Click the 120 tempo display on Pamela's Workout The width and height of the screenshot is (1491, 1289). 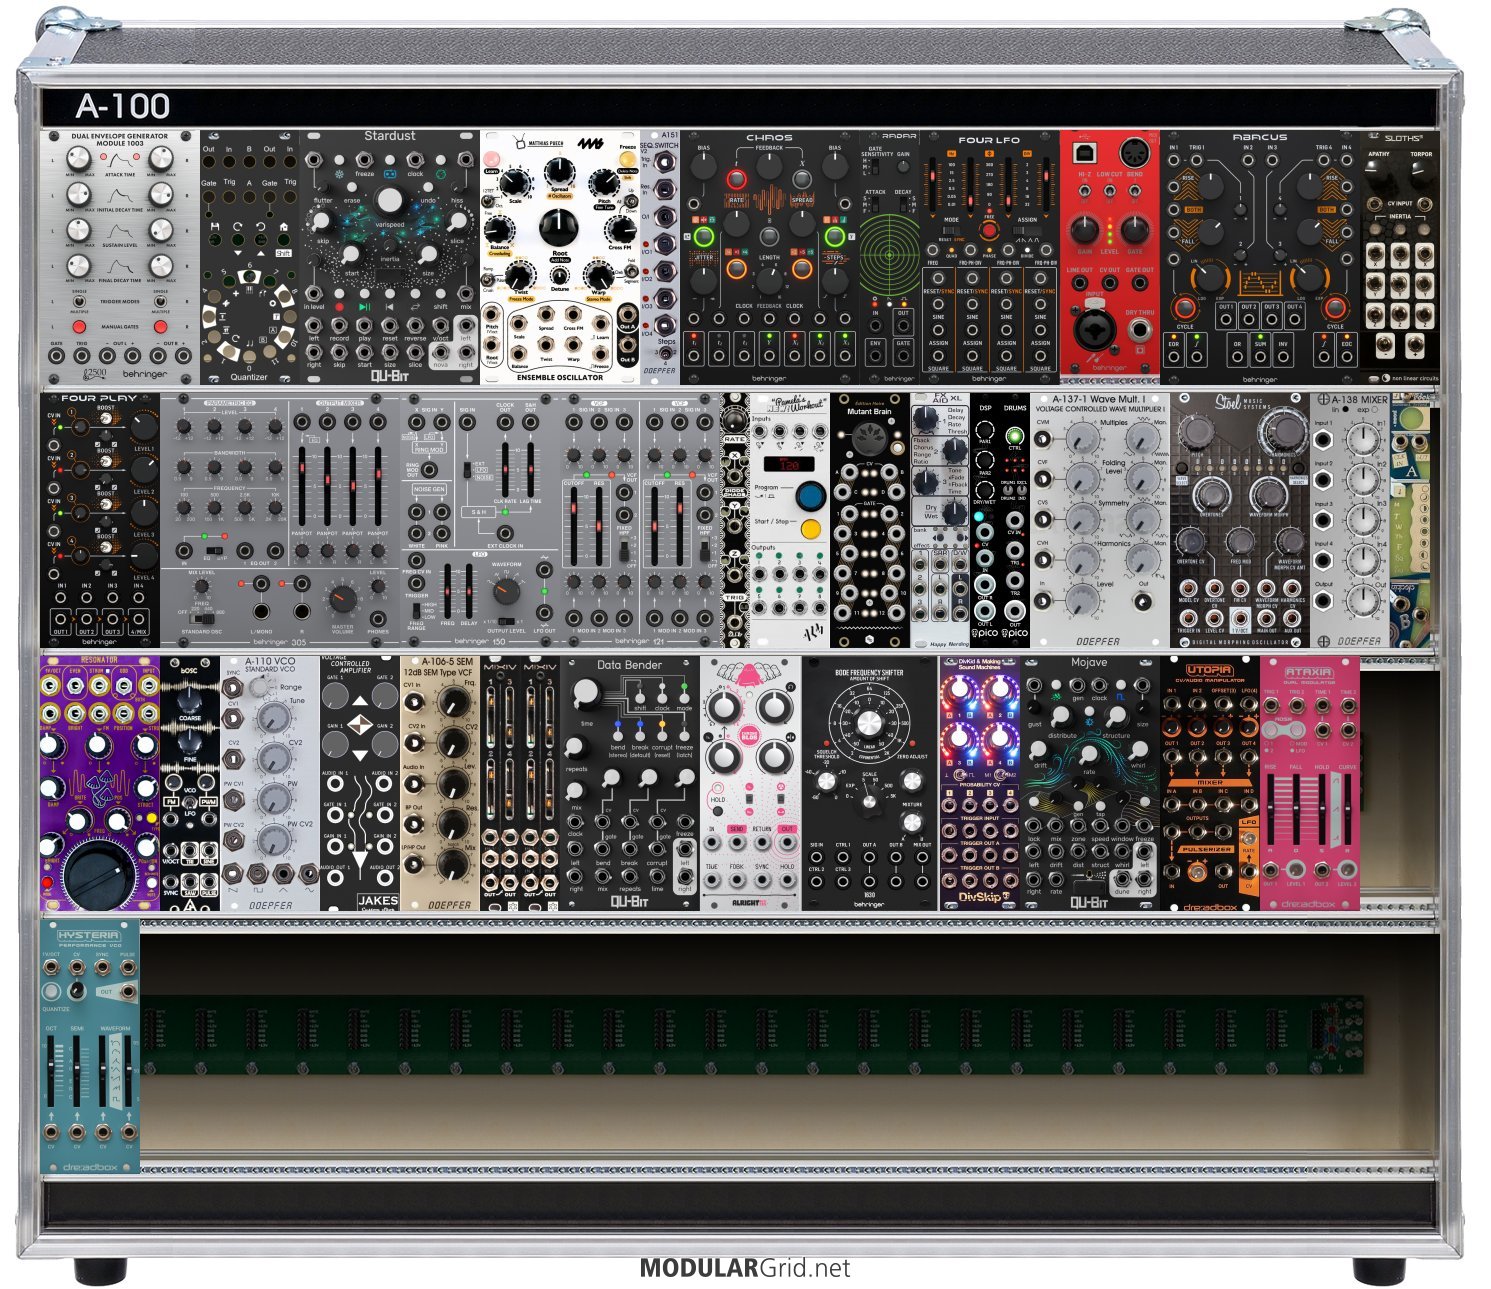(x=789, y=464)
